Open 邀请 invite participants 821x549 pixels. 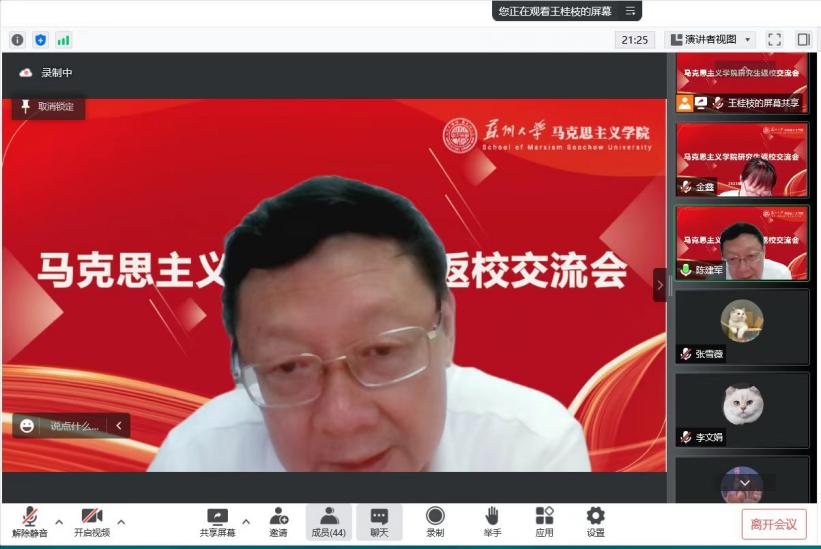click(x=279, y=522)
